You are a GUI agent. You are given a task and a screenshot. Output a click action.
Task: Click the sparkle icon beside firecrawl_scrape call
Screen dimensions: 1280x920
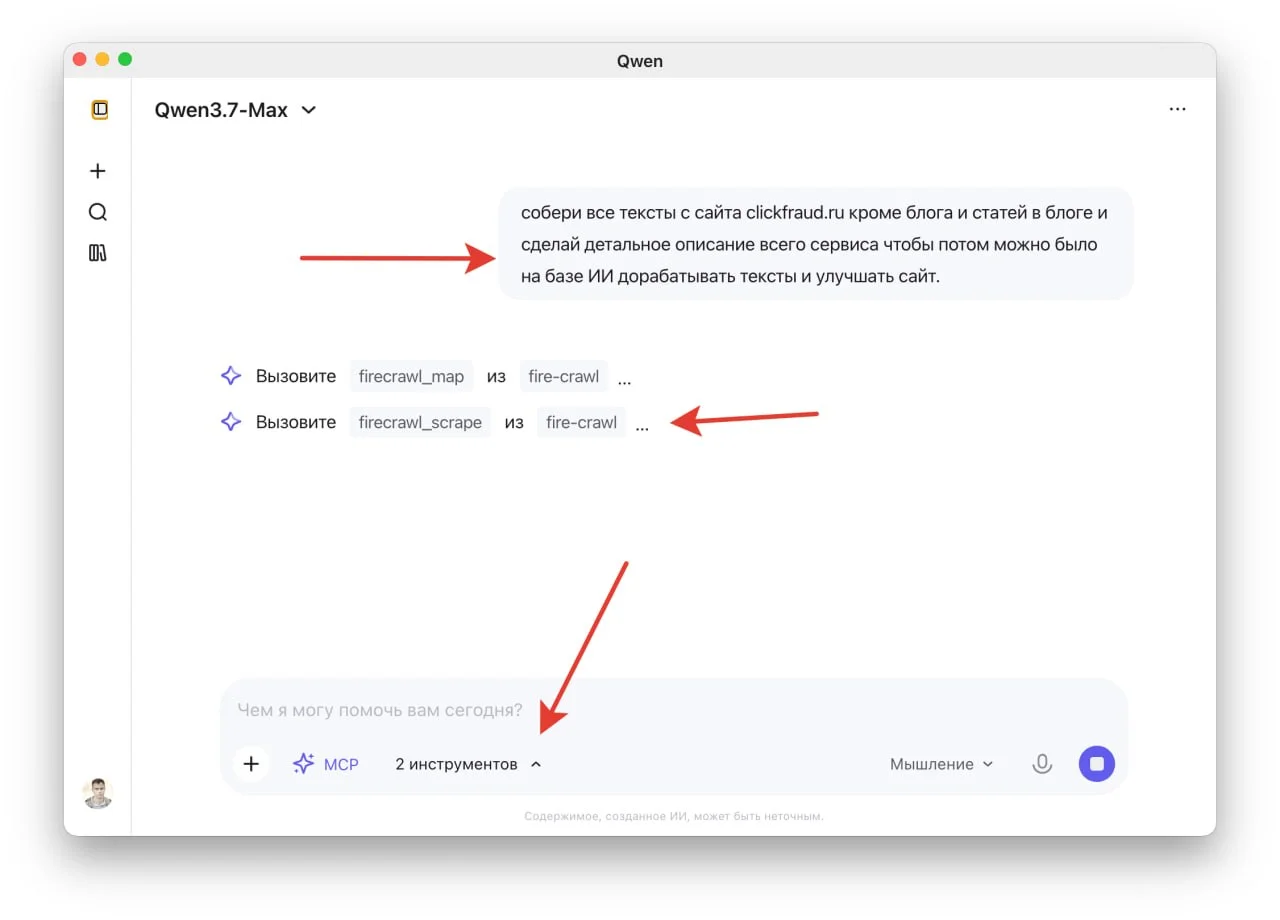point(231,422)
